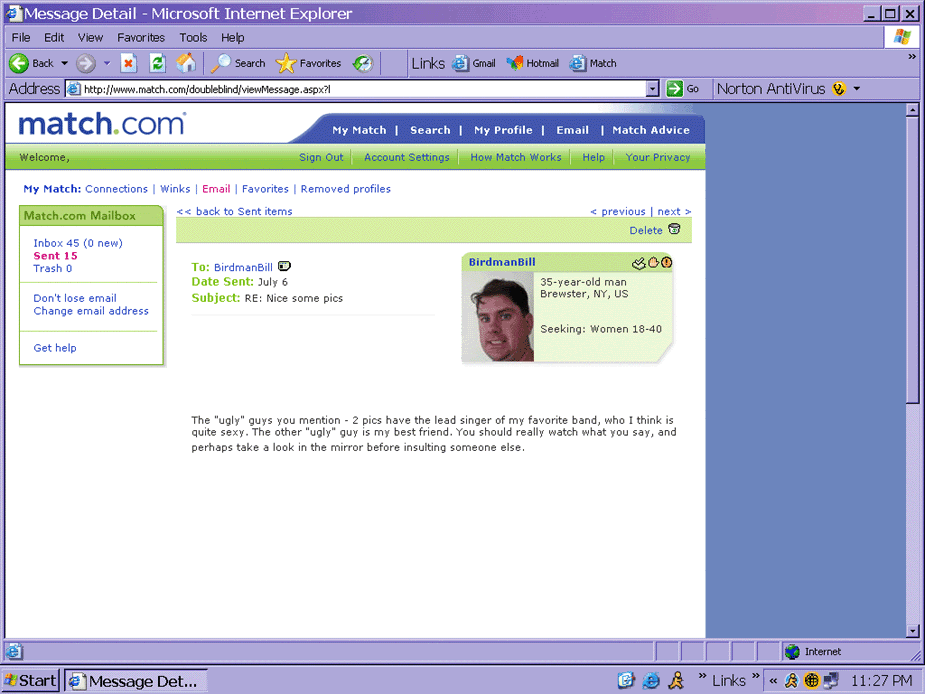Viewport: 925px width, 694px height.
Task: Launch AIM running man from quick launch
Action: point(677,680)
